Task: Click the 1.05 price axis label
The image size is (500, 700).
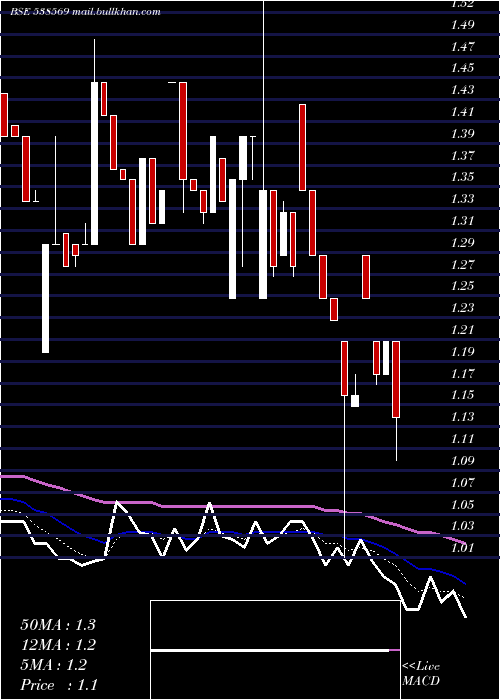Action: pos(462,504)
